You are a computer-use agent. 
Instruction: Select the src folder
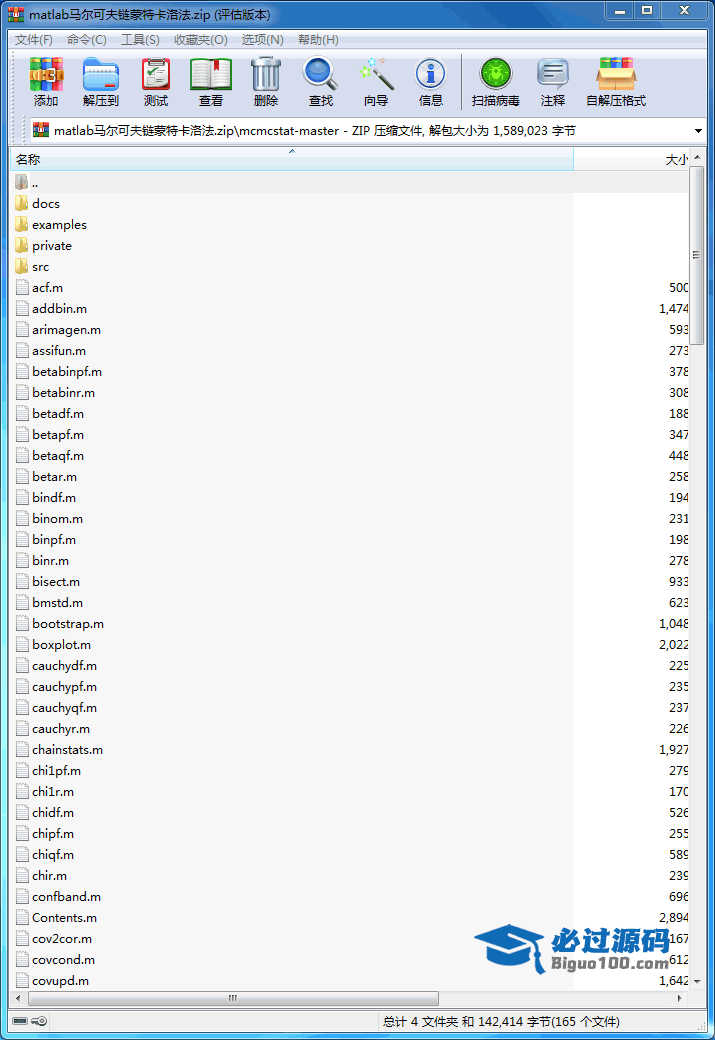click(x=32, y=267)
